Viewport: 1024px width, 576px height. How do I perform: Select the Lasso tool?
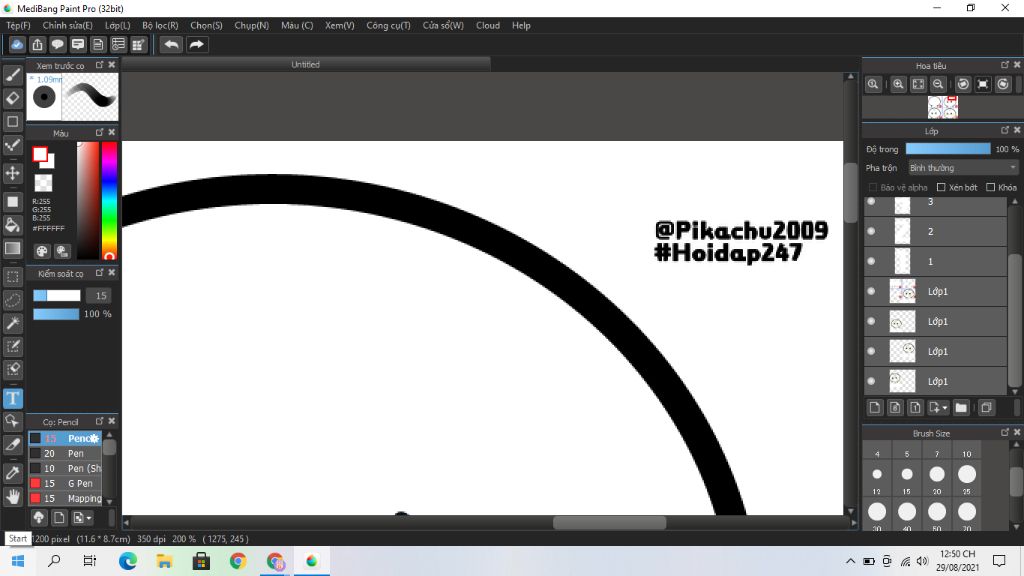(12, 300)
